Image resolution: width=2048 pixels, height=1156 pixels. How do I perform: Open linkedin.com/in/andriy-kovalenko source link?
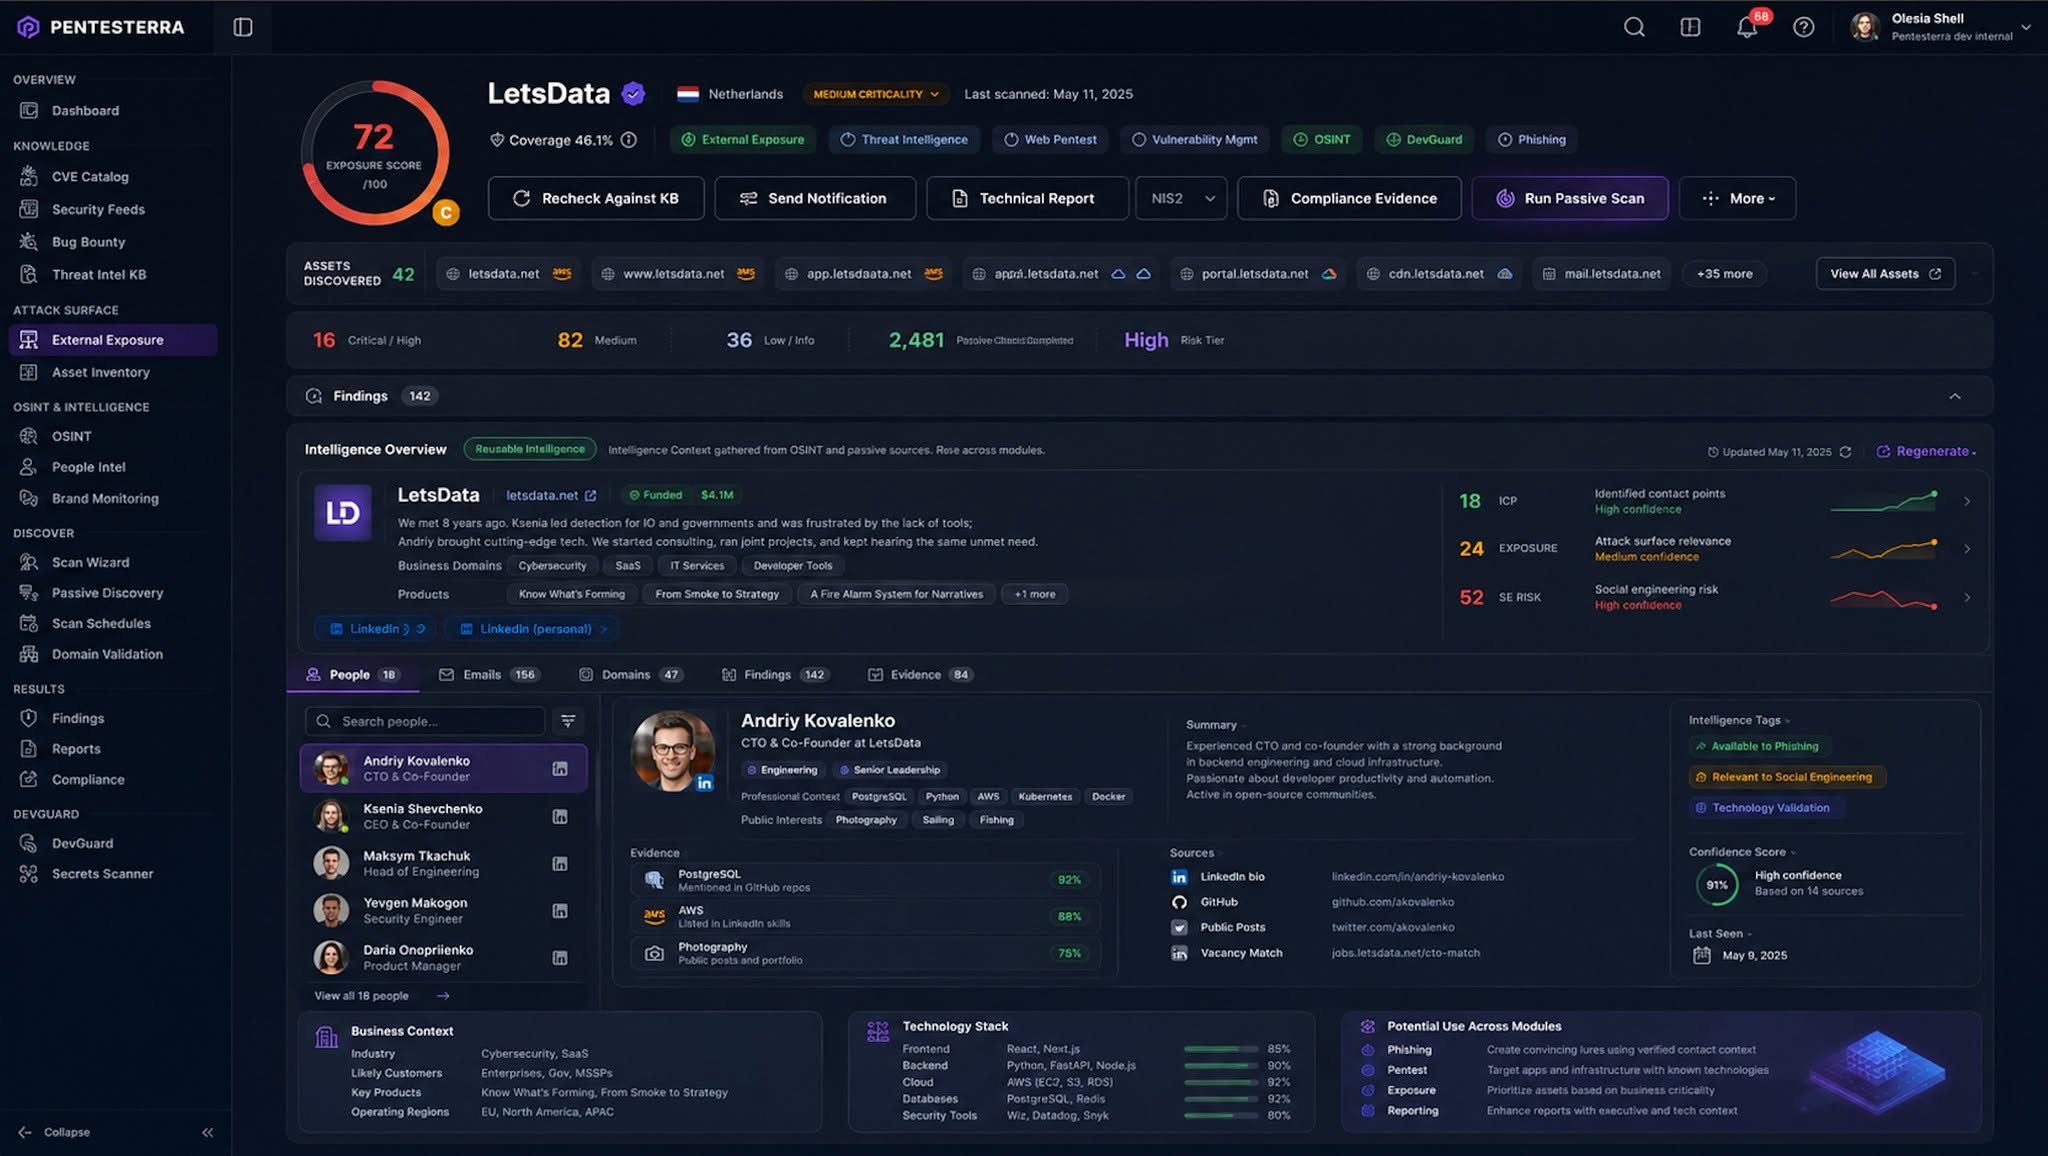pyautogui.click(x=1417, y=877)
